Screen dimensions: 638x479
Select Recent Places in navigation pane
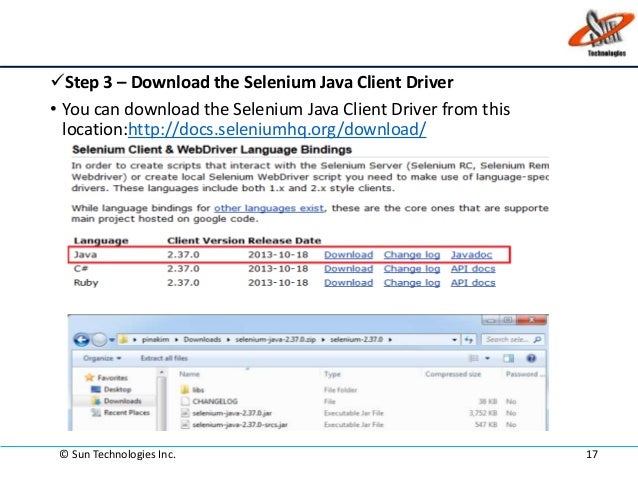pyautogui.click(x=127, y=413)
